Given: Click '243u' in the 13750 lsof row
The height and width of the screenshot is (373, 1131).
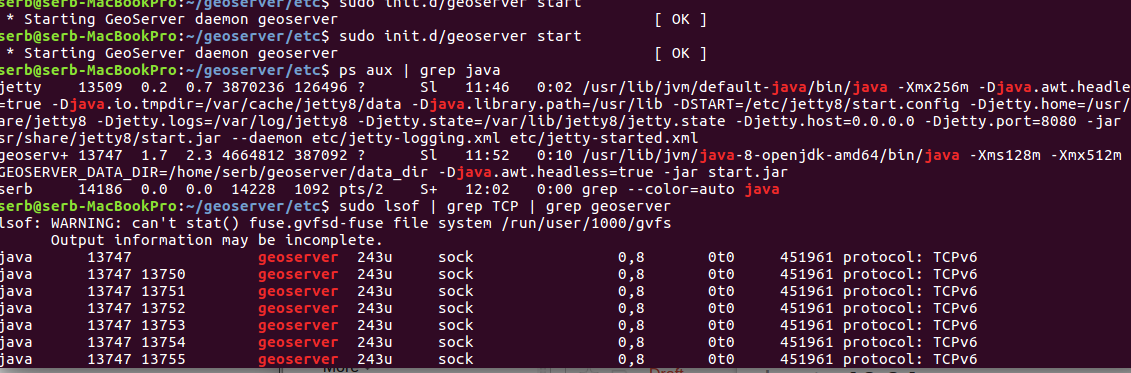Looking at the screenshot, I should pyautogui.click(x=374, y=274).
